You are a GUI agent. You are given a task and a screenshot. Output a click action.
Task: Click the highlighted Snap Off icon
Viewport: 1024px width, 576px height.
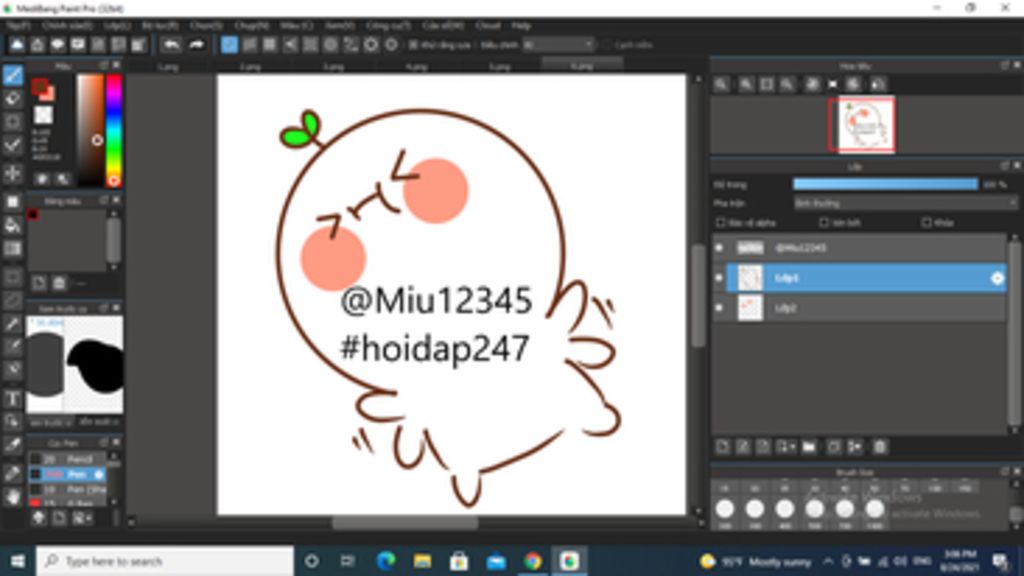tap(229, 45)
